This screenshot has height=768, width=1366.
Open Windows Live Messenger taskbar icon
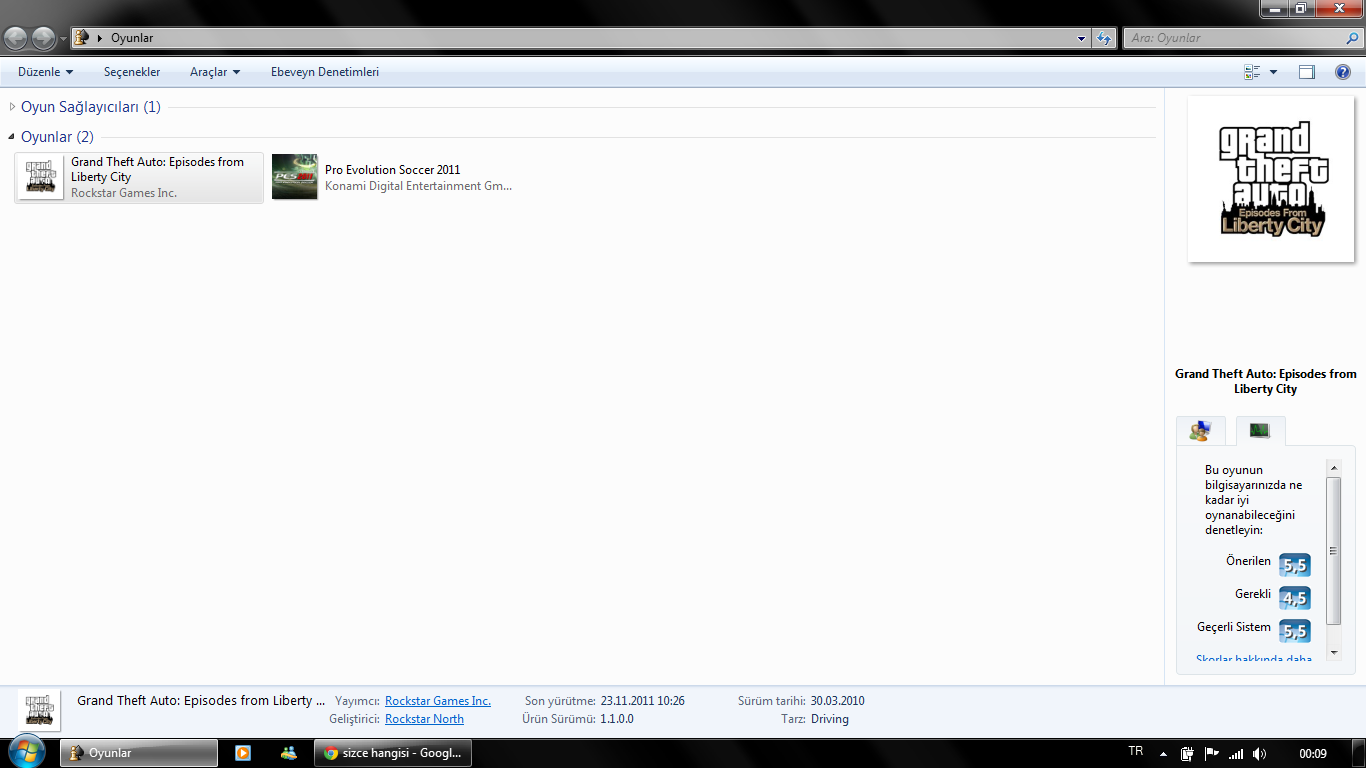(289, 753)
